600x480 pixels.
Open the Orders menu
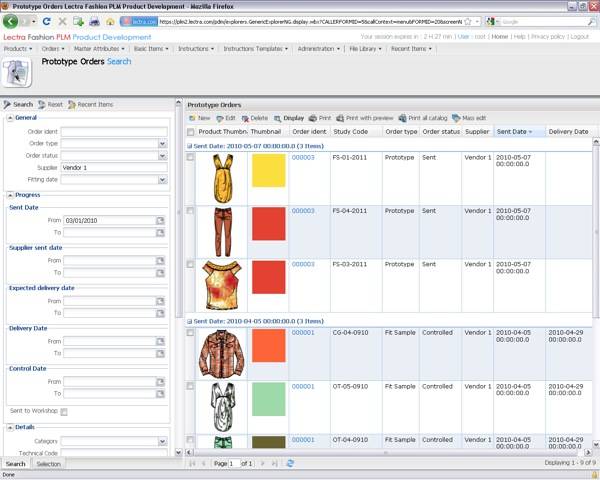click(53, 49)
